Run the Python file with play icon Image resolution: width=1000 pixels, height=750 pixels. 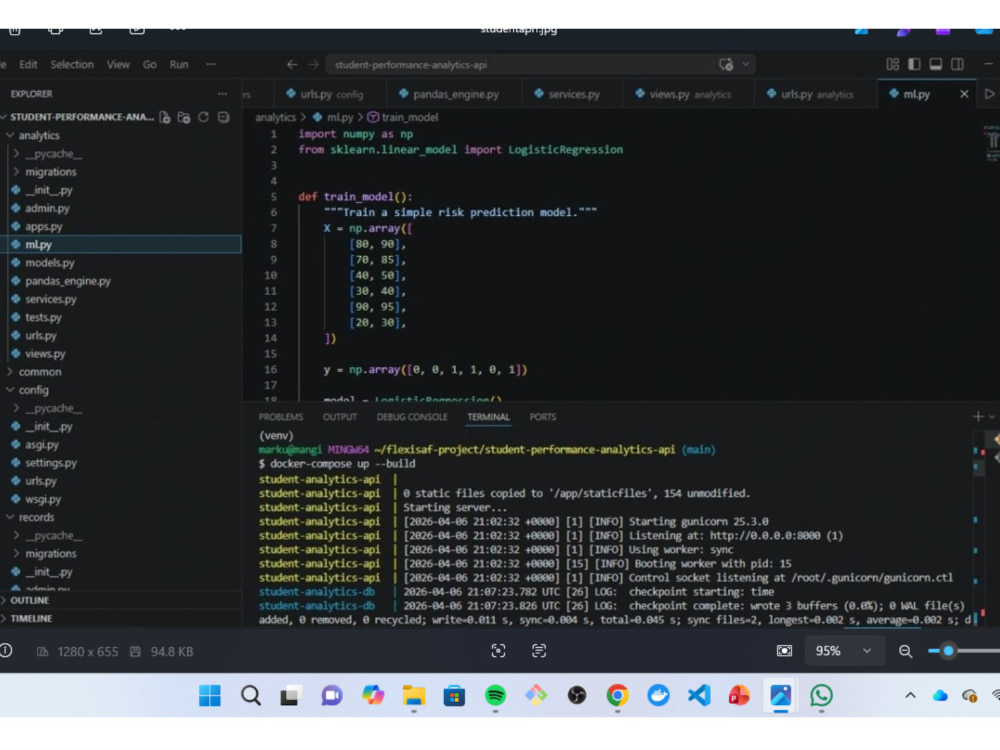coord(989,94)
